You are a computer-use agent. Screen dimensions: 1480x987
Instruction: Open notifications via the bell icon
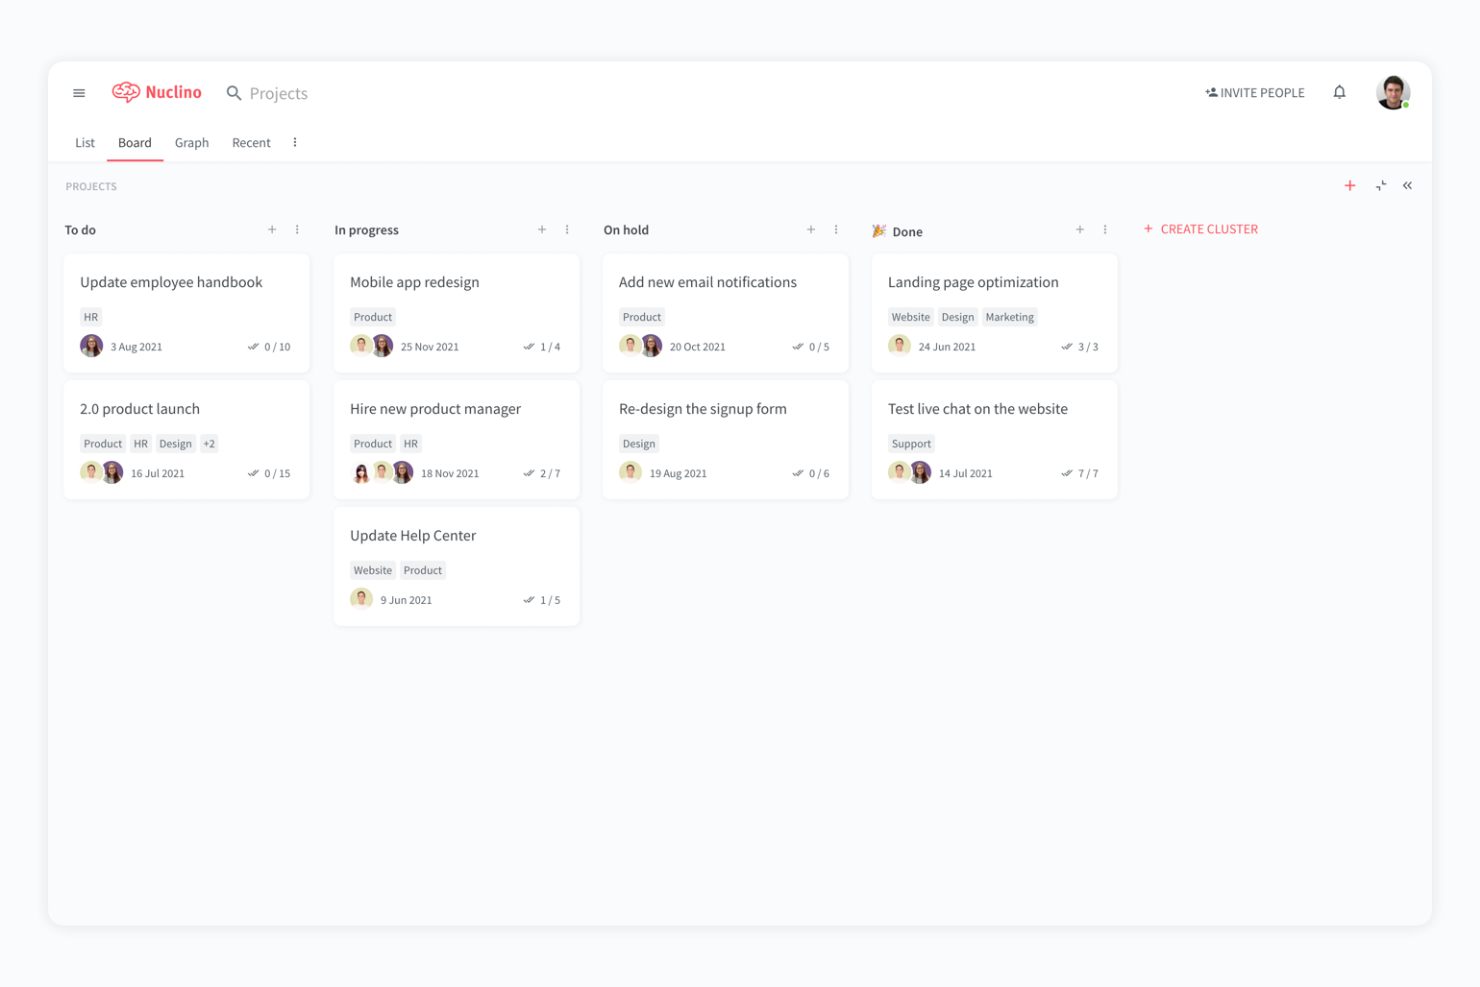coord(1339,92)
